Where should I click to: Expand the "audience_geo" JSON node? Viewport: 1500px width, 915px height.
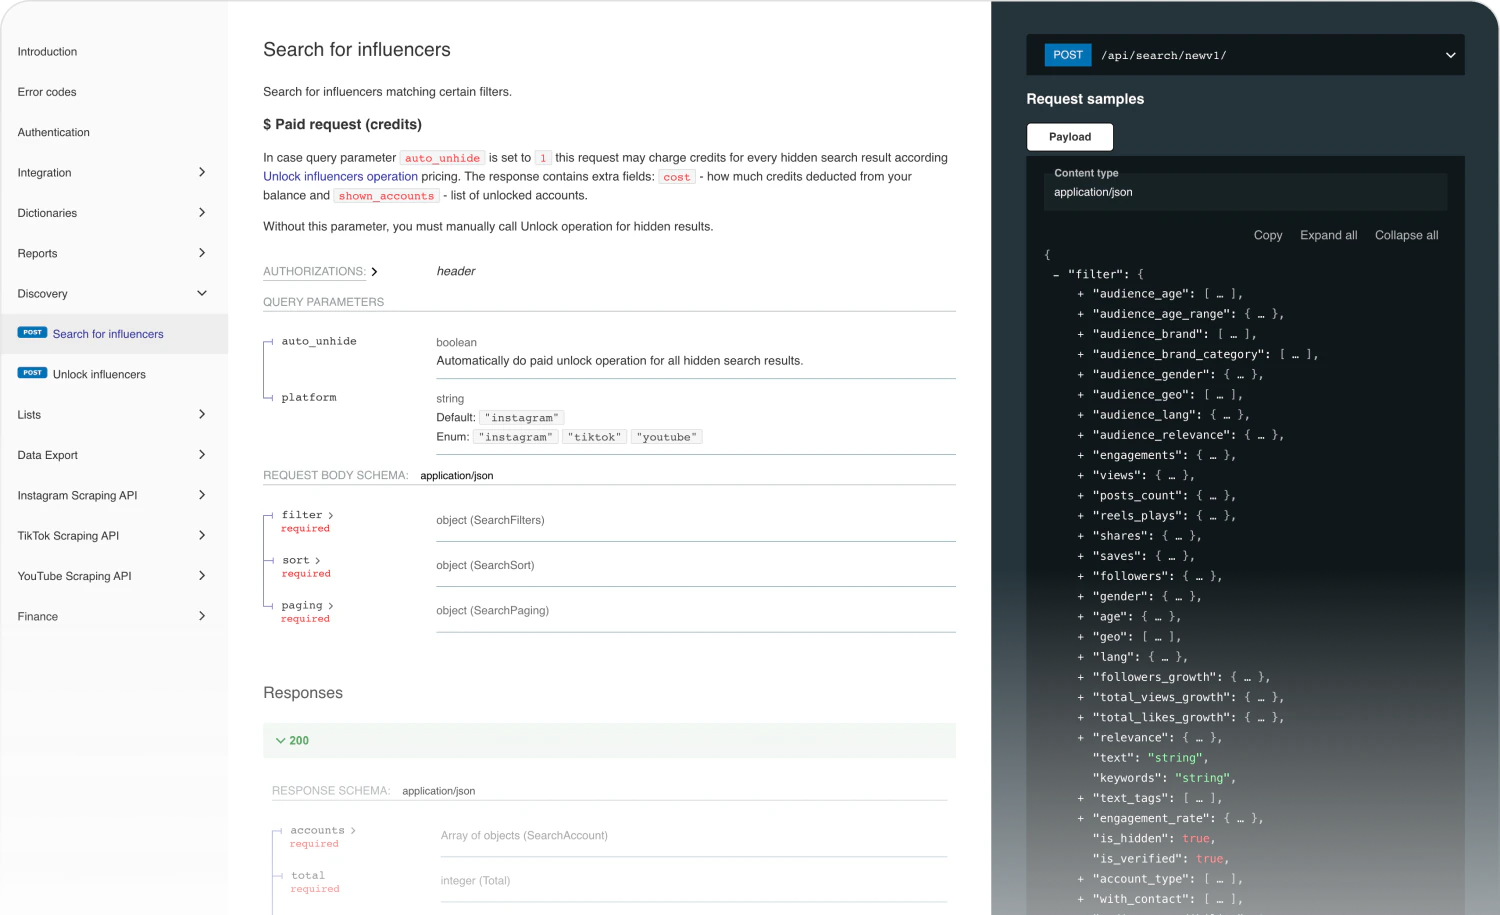pyautogui.click(x=1081, y=395)
